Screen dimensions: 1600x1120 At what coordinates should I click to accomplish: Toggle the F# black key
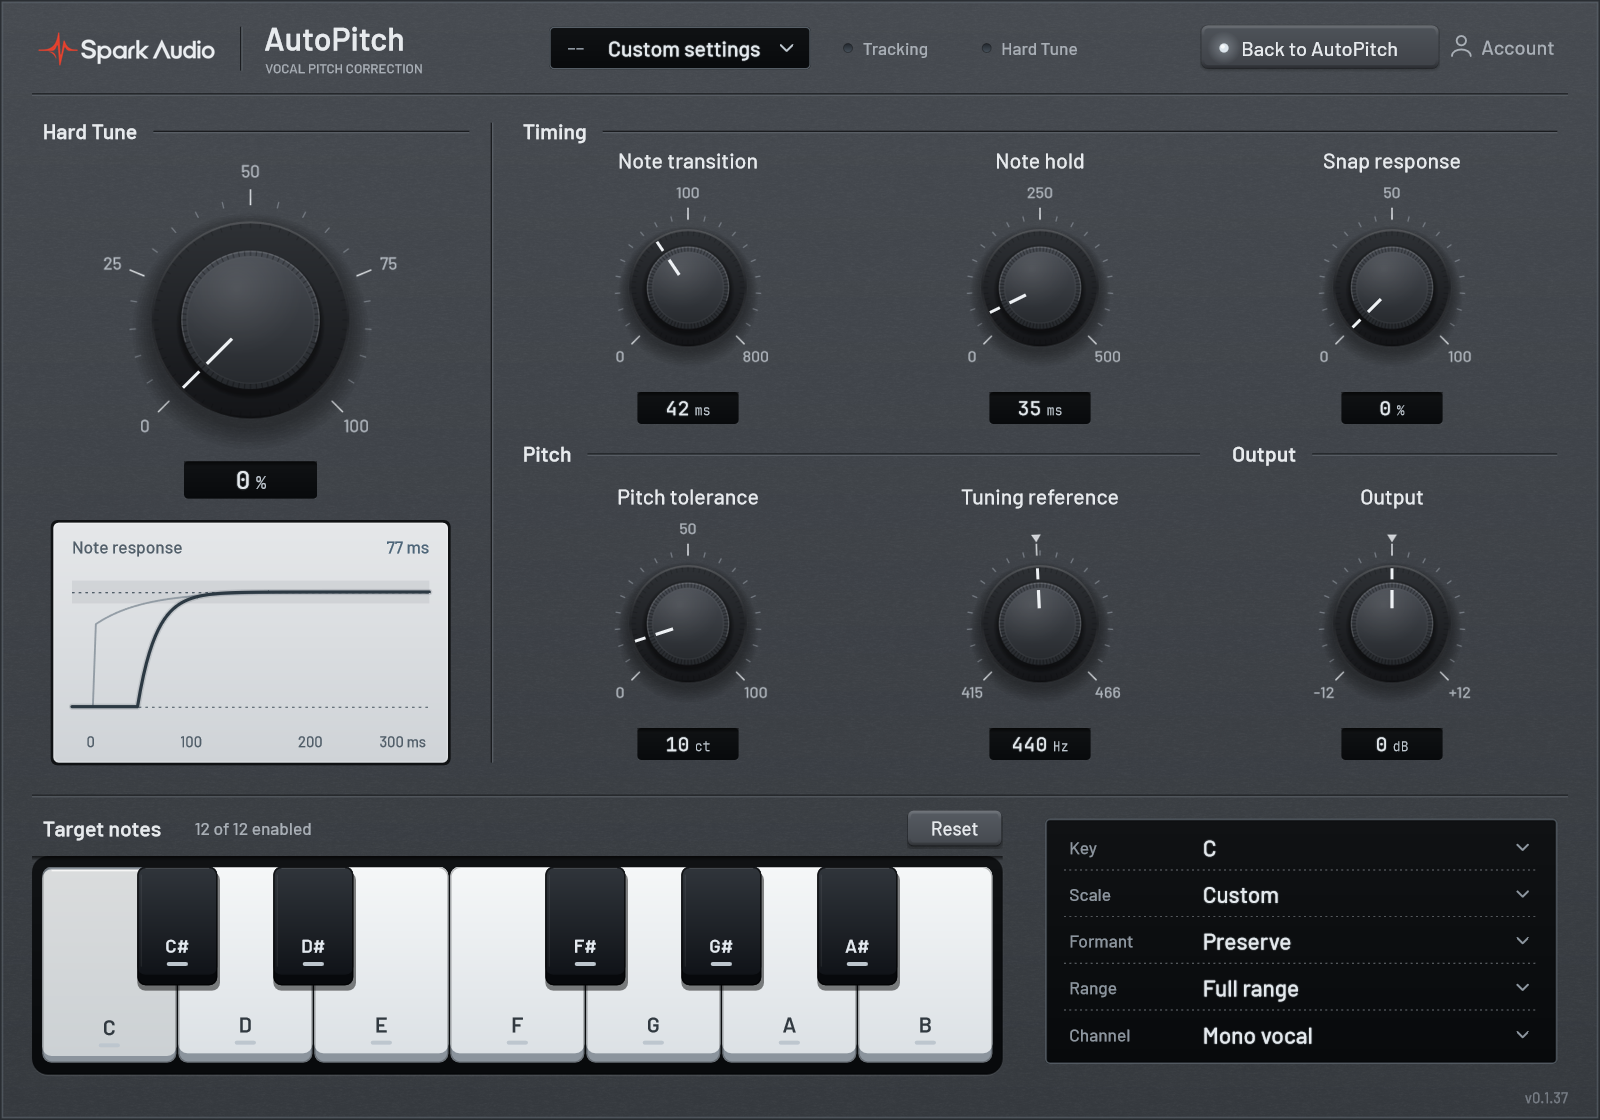[x=585, y=926]
